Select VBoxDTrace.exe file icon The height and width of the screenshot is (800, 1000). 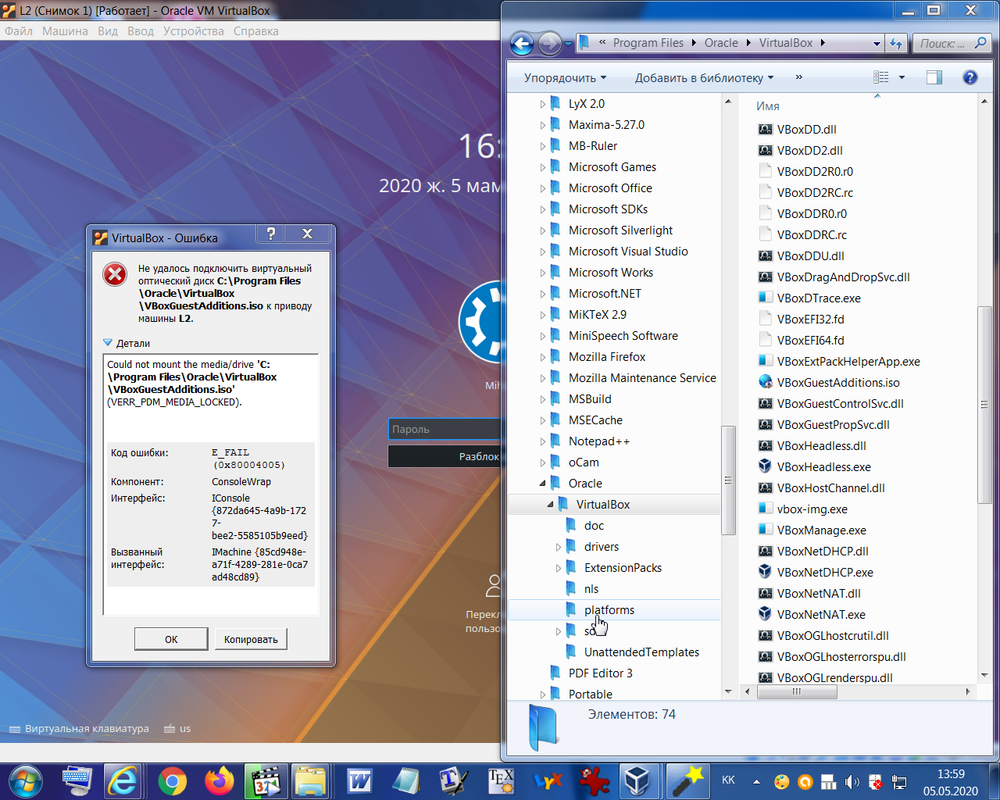765,297
